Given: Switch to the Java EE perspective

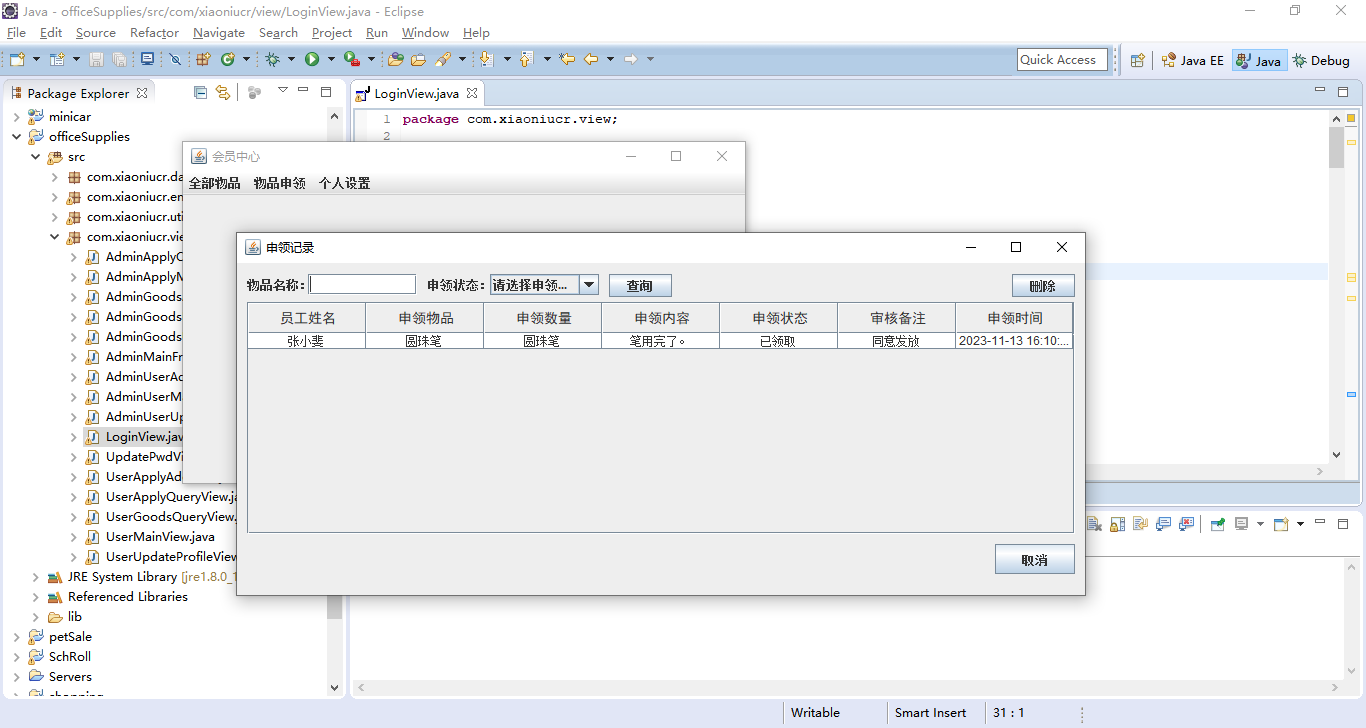Looking at the screenshot, I should tap(1192, 60).
